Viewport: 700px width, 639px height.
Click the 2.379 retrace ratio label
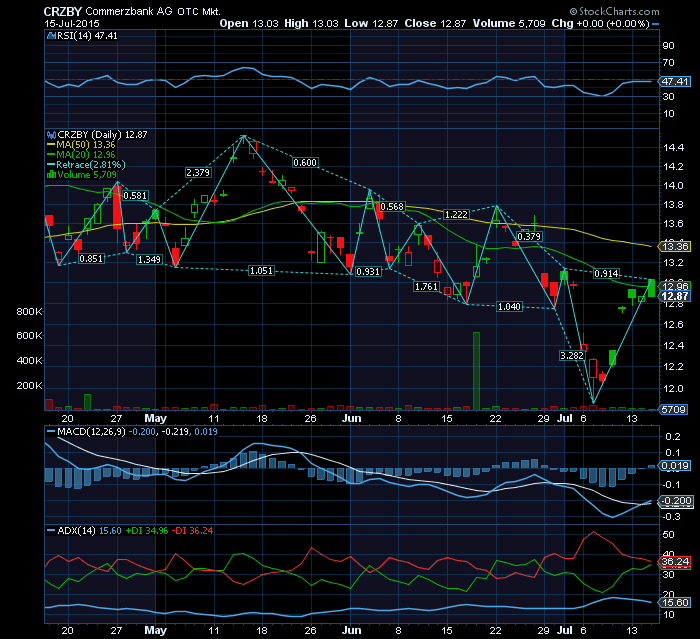tap(198, 172)
